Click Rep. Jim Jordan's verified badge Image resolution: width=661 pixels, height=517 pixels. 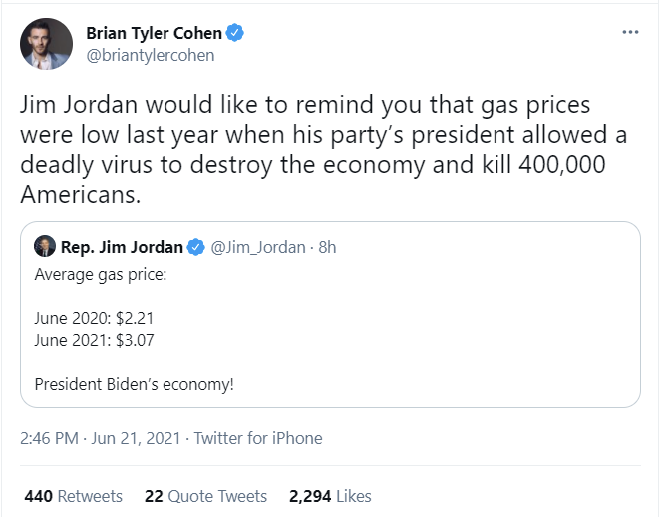pyautogui.click(x=196, y=247)
